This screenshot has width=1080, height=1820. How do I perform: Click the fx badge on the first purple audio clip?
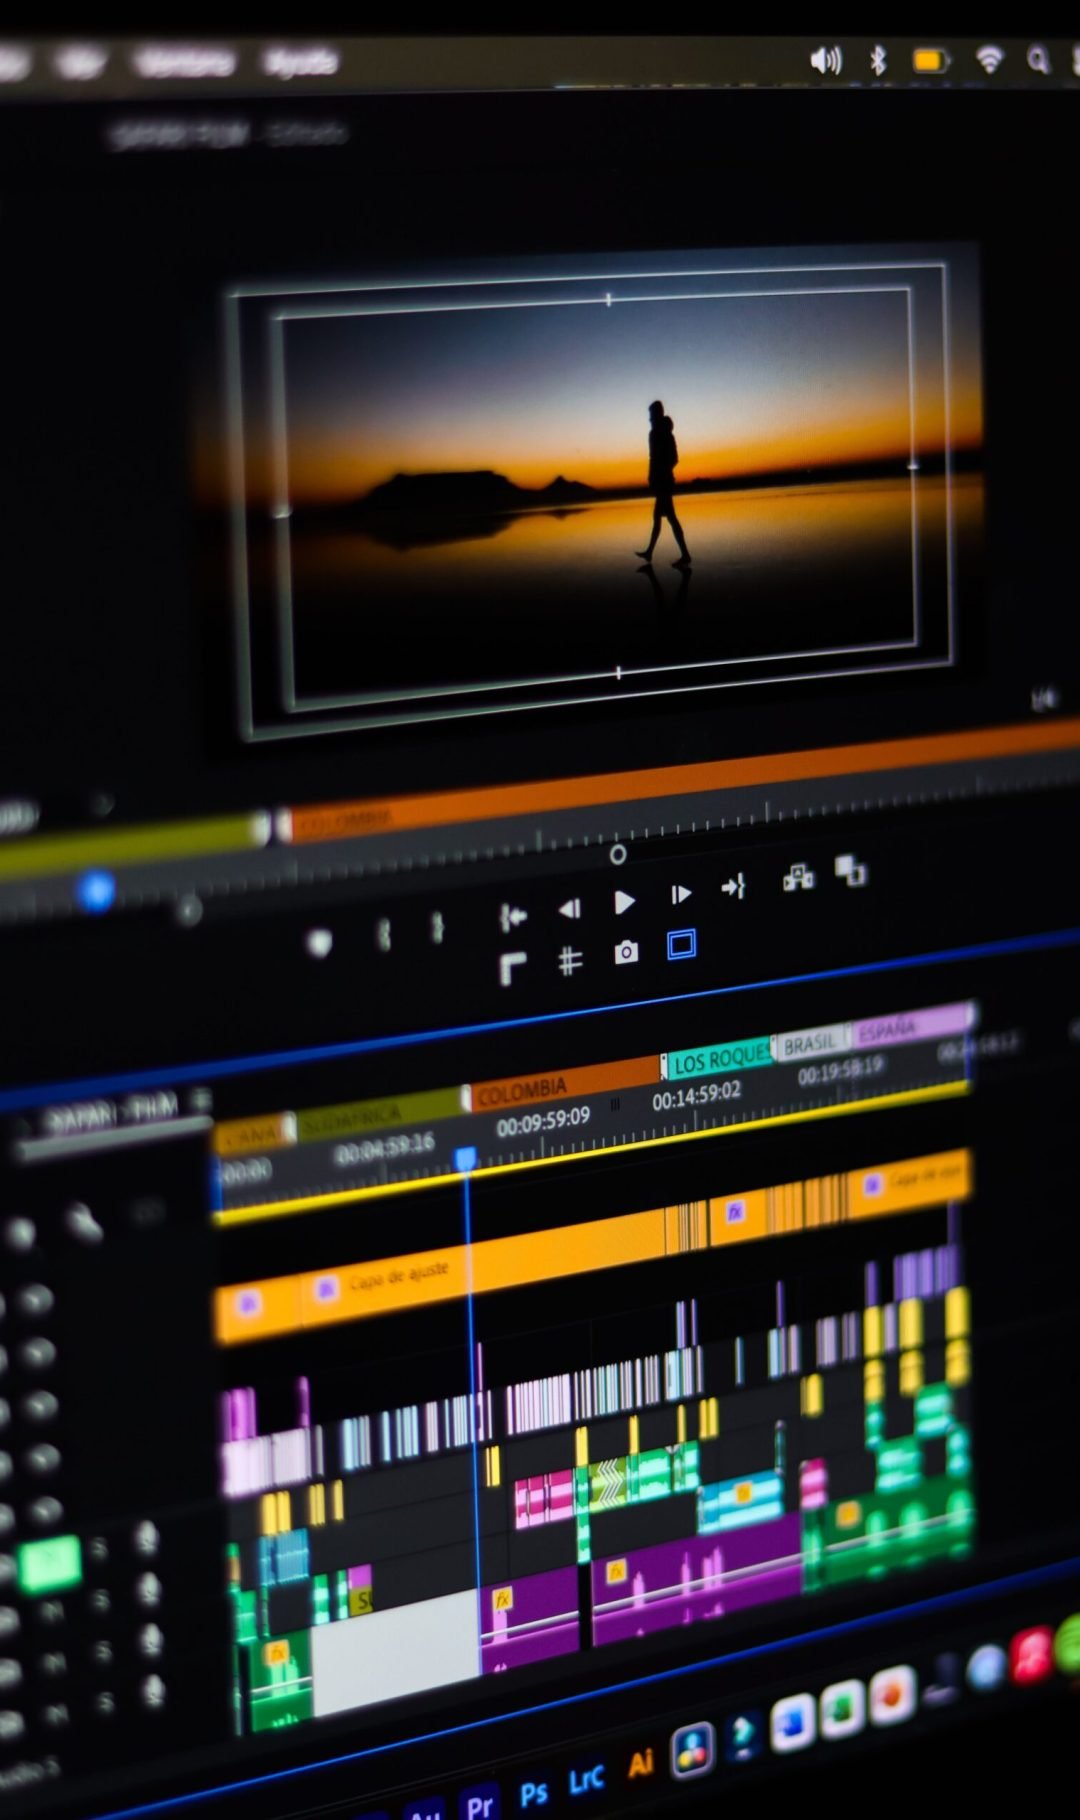pos(503,1599)
